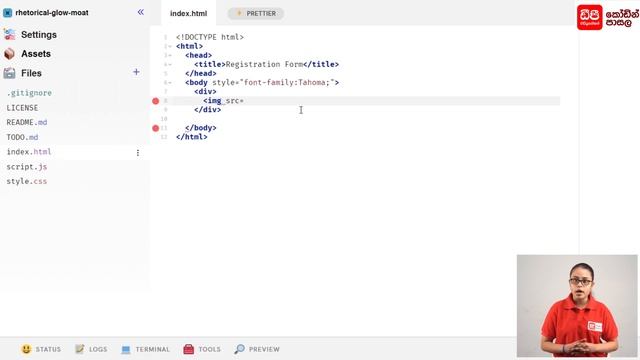Click the red error marker beside closing body tag
Viewport: 640px width, 360px height.
coord(156,128)
